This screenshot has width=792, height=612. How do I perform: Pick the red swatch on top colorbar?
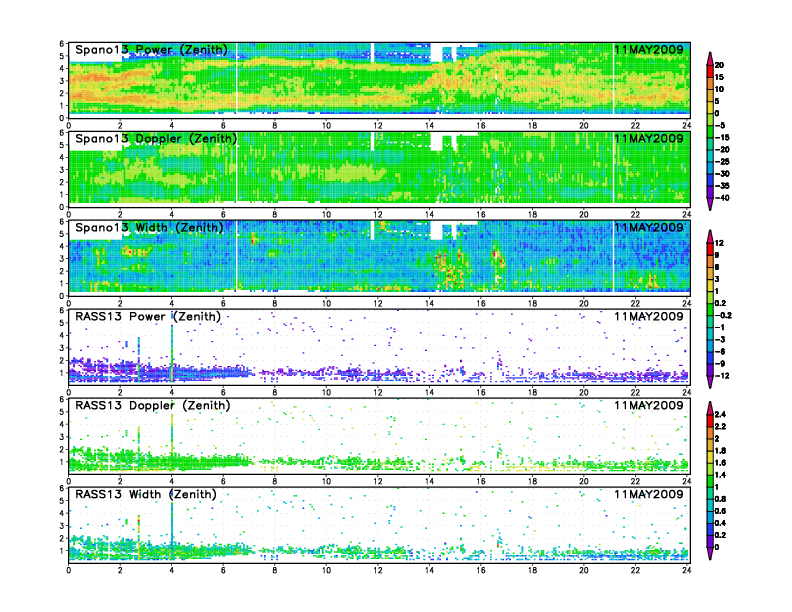[x=710, y=71]
